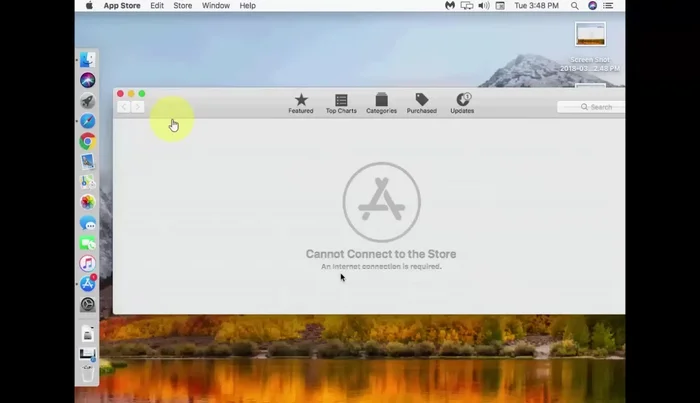The image size is (700, 403).
Task: Open the display mirroring menu bar icon
Action: tap(467, 5)
